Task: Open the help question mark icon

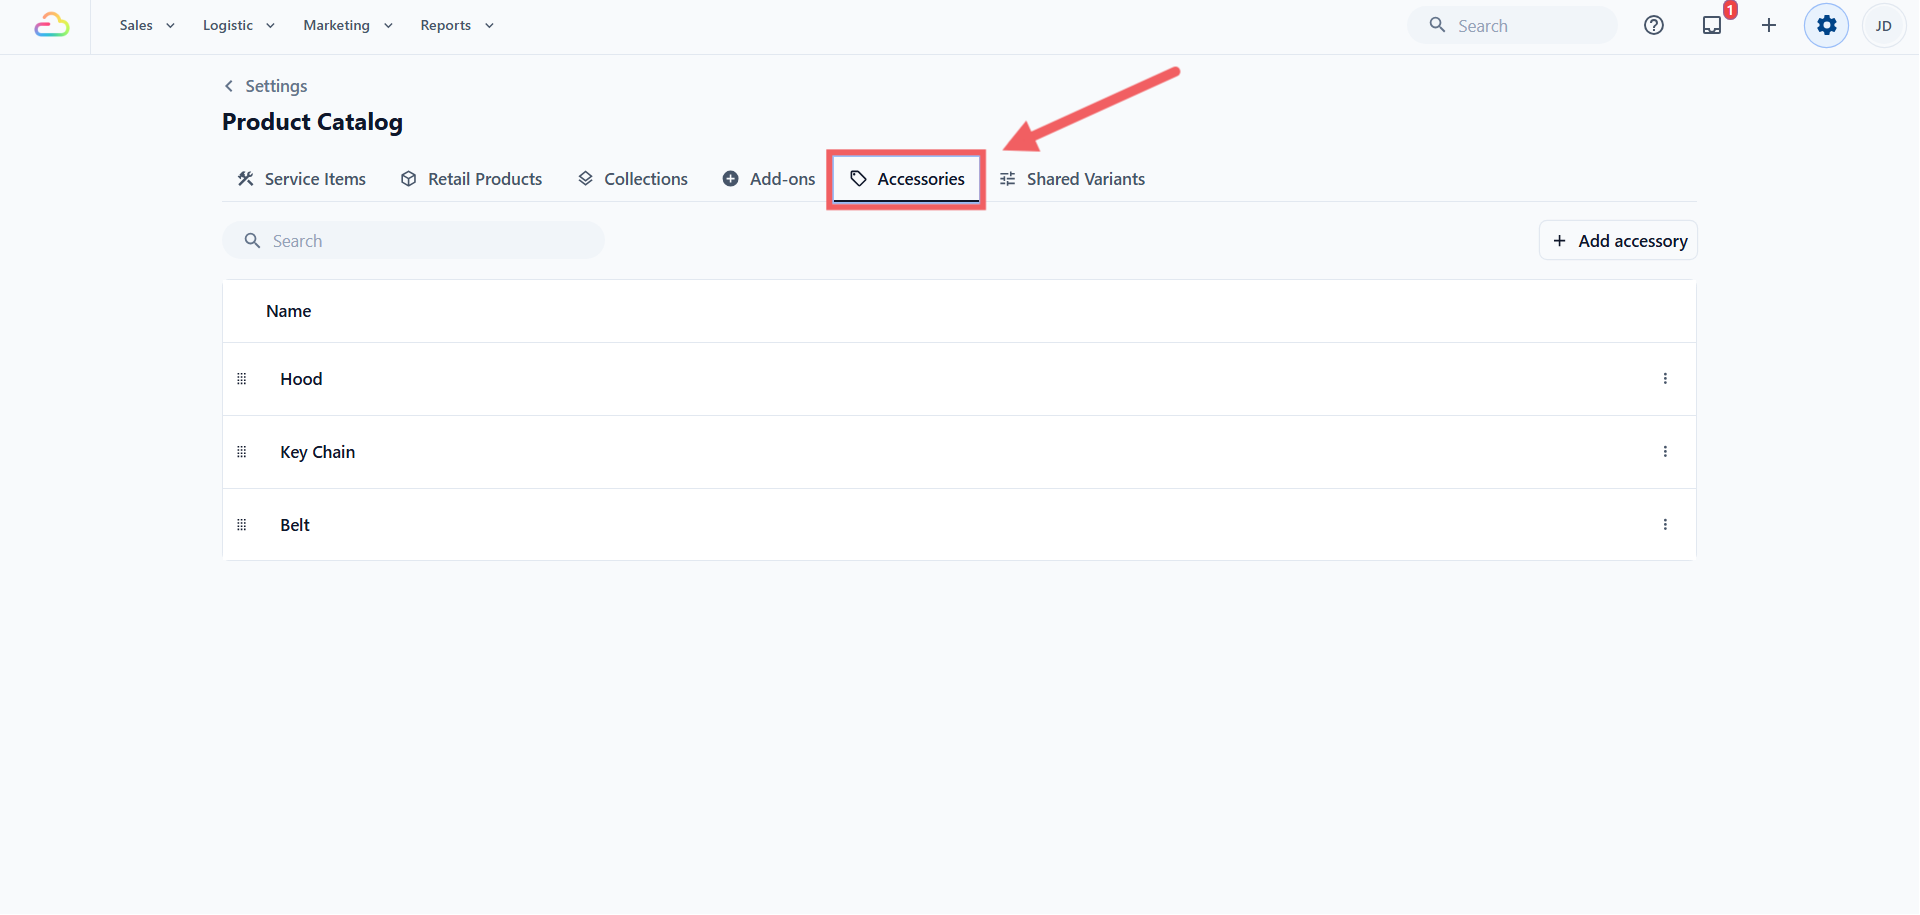Action: tap(1654, 25)
